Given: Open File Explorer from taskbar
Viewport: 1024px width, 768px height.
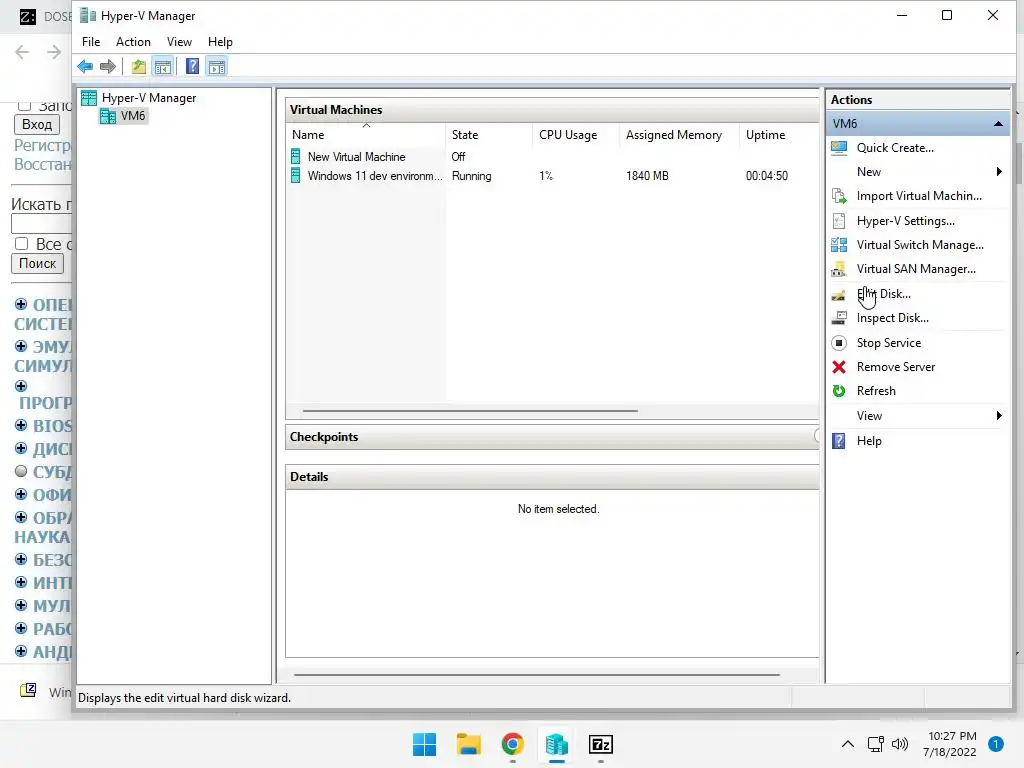Looking at the screenshot, I should [468, 744].
